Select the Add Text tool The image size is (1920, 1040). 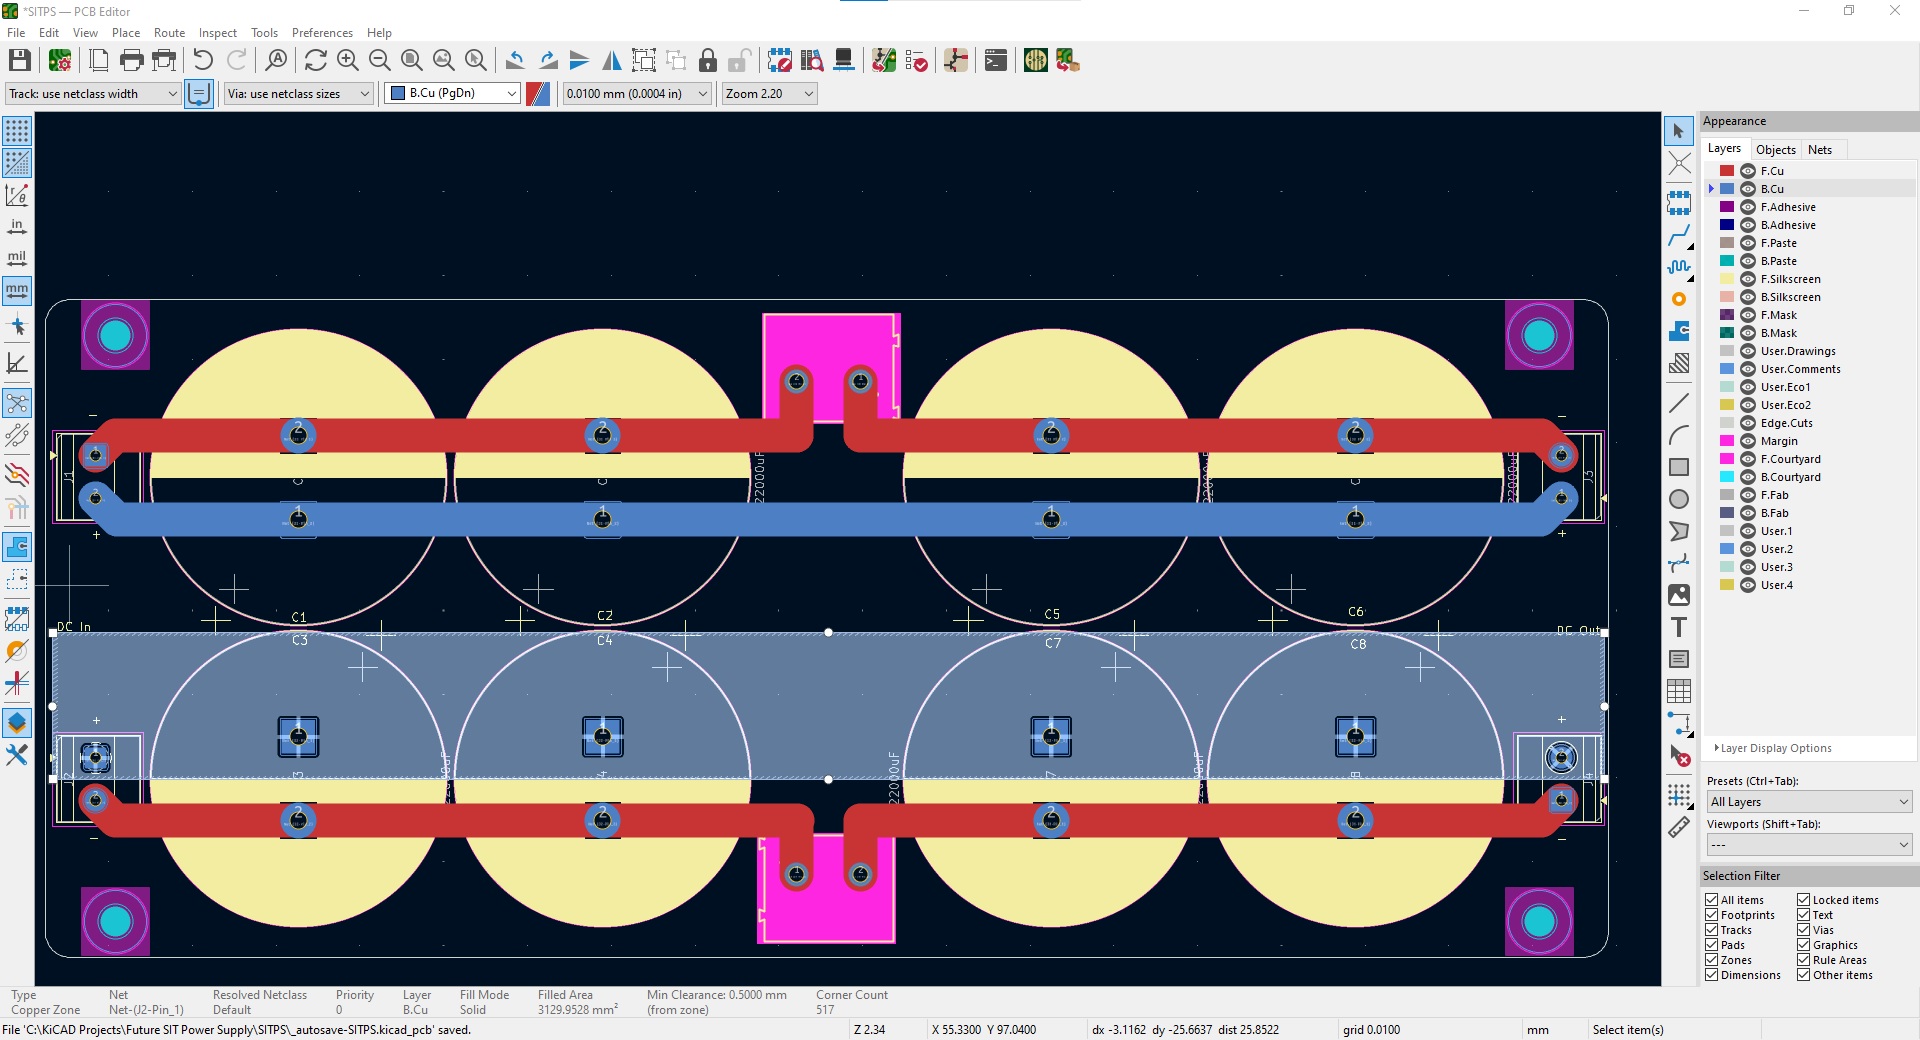click(x=1678, y=628)
